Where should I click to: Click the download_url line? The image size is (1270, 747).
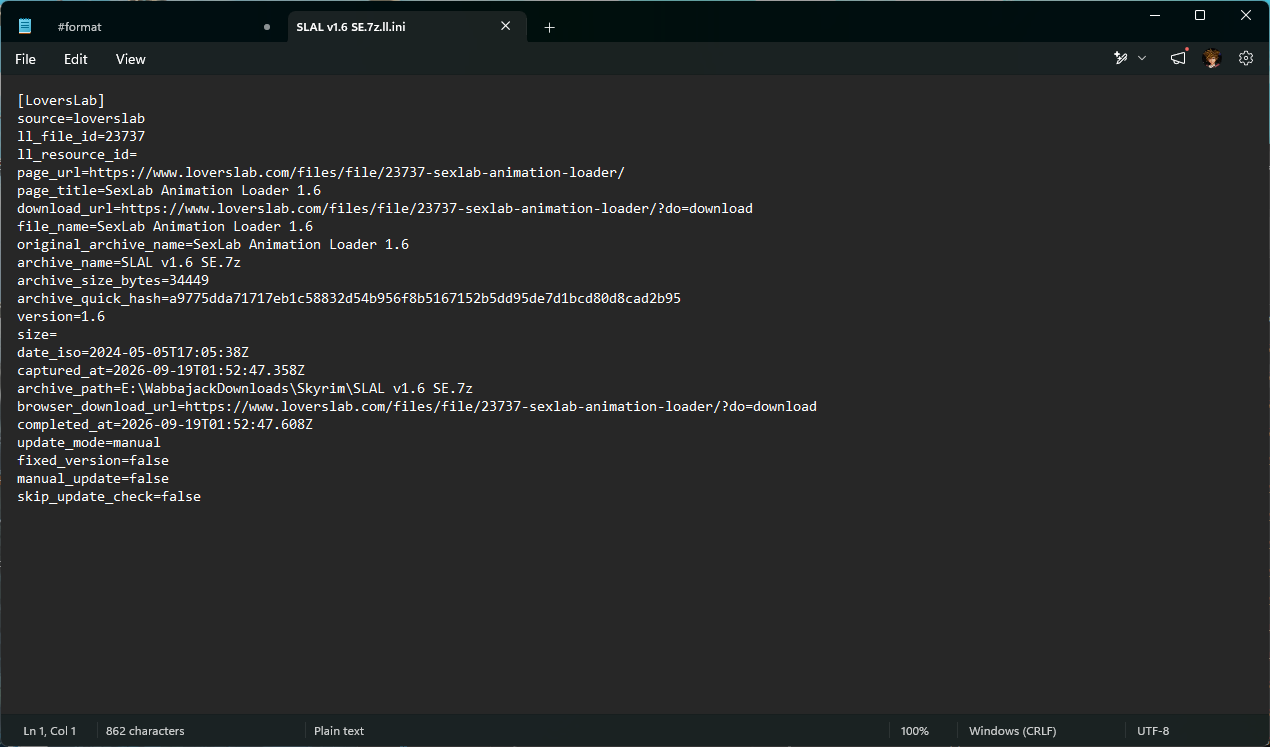(385, 208)
